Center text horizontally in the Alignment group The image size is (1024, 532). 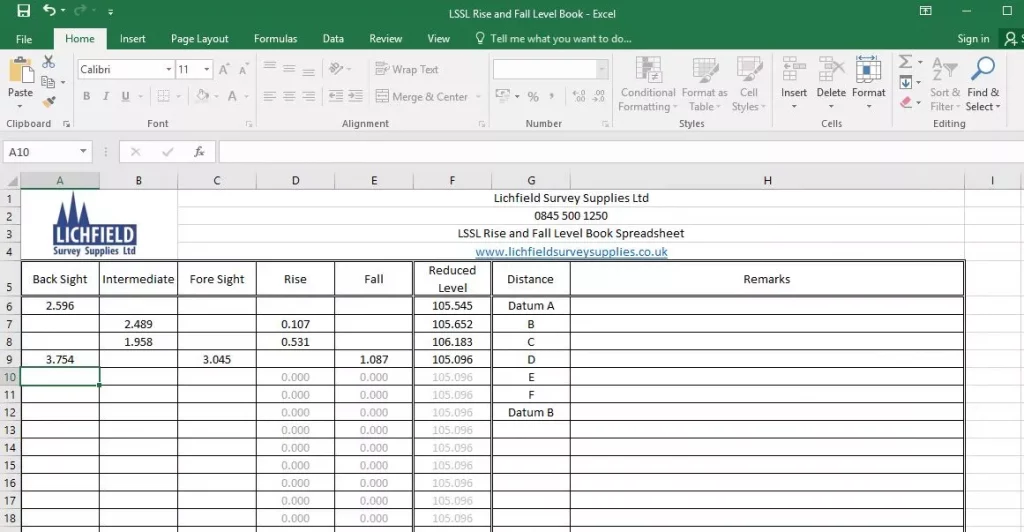click(289, 96)
